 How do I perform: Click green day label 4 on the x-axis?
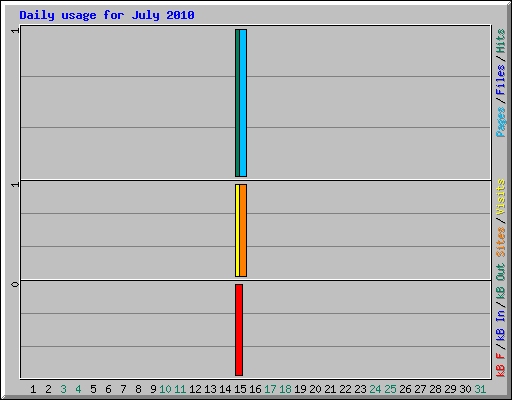click(x=78, y=389)
